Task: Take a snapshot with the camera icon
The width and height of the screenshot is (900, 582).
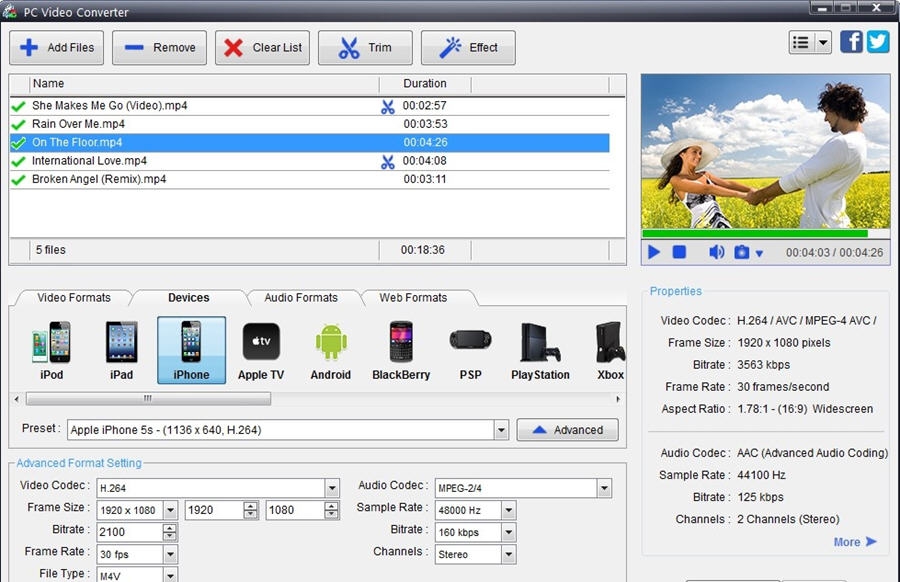Action: (x=742, y=252)
